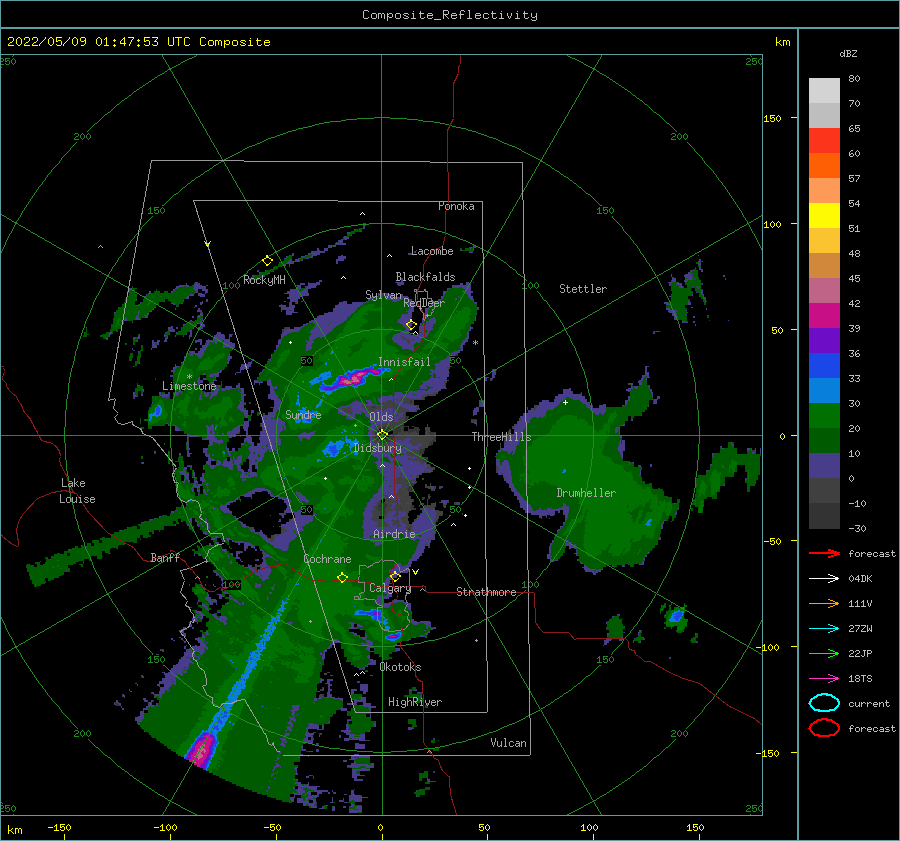Click the Limestone label

189,386
